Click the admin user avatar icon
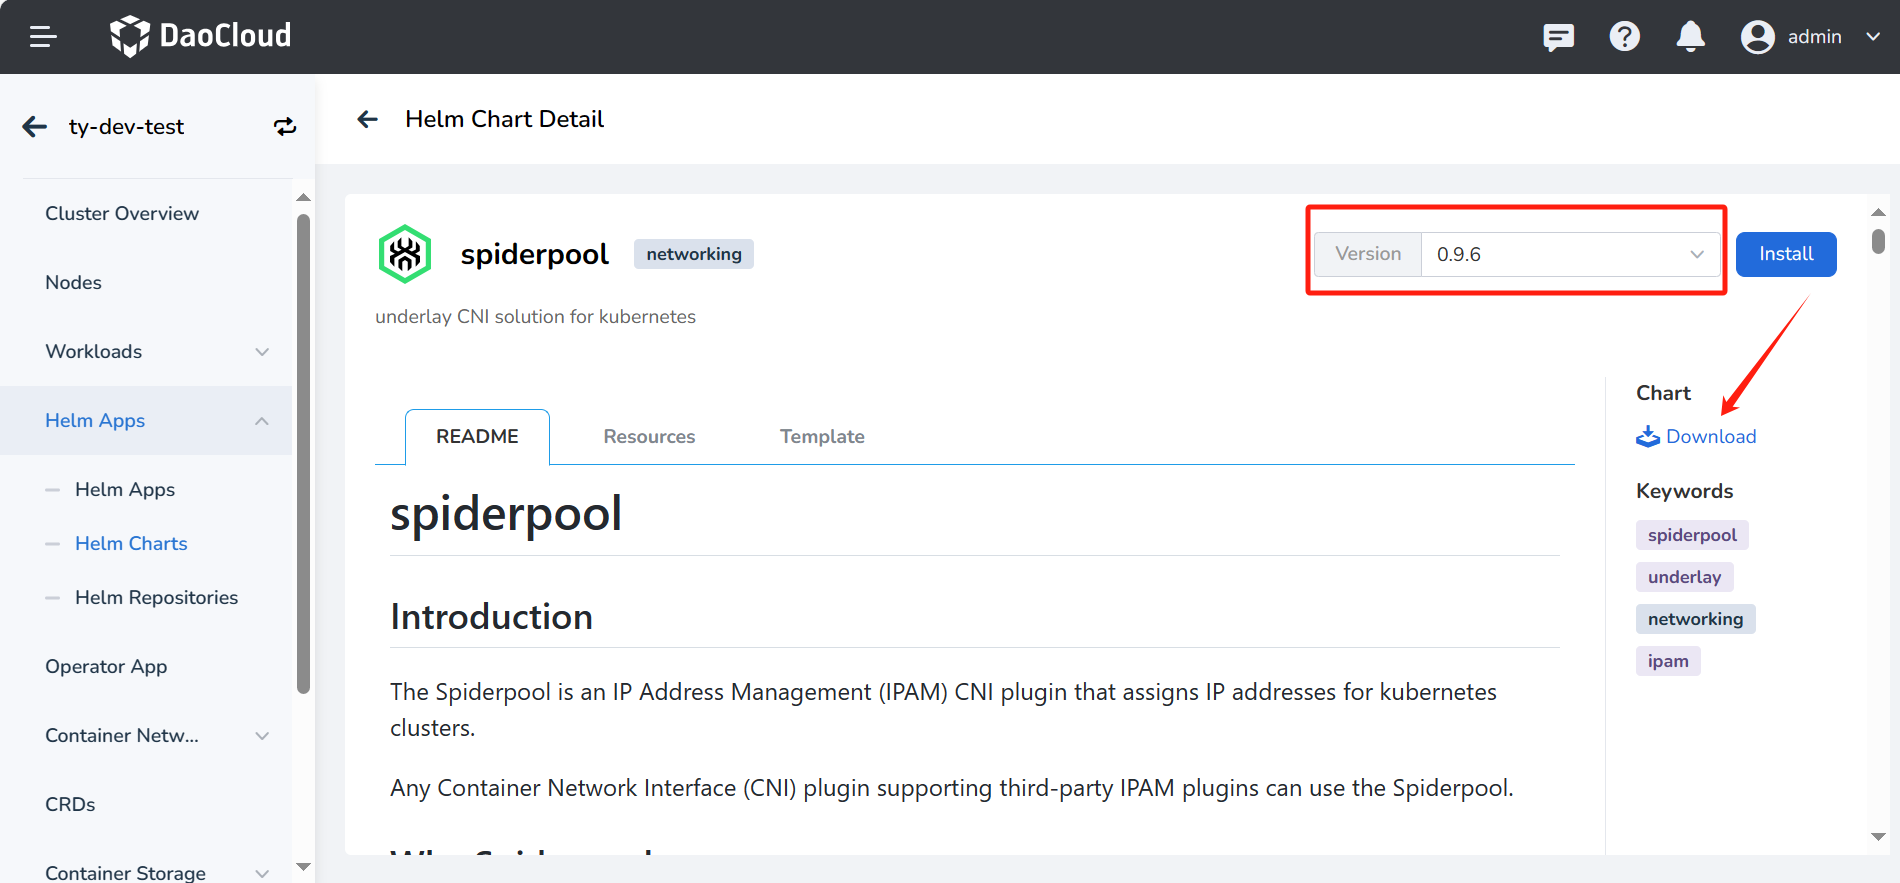Screen dimensions: 1900x883 (1757, 37)
